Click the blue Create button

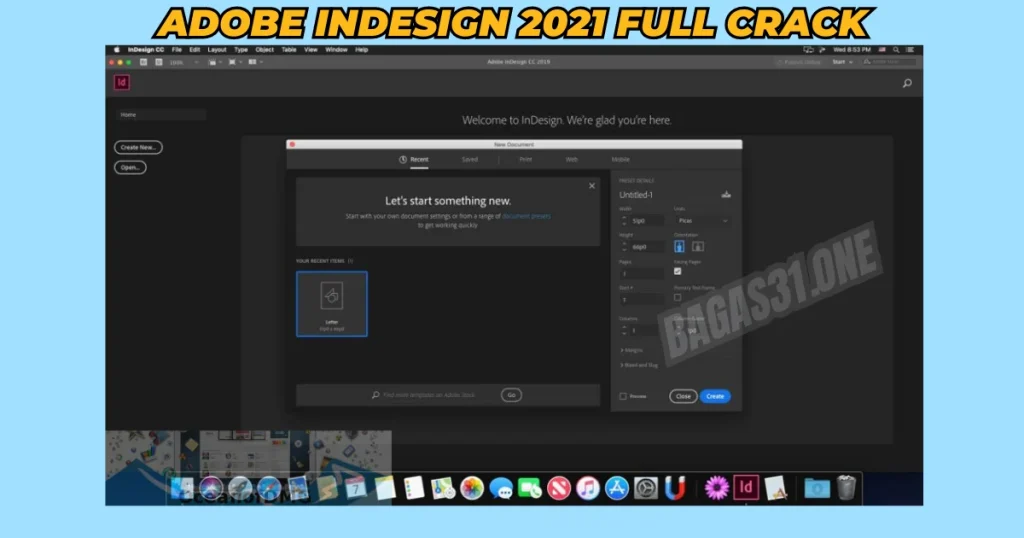click(x=715, y=396)
